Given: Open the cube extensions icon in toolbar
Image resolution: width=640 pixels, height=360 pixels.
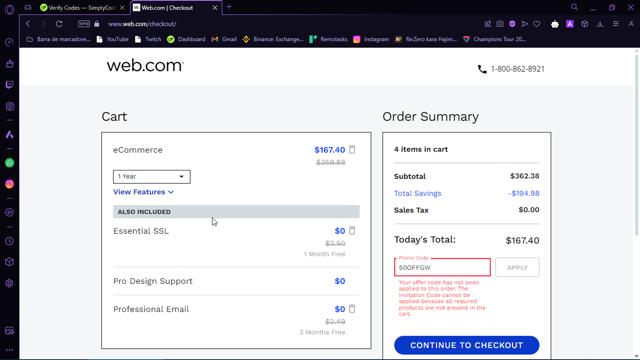Looking at the screenshot, I should pos(584,24).
